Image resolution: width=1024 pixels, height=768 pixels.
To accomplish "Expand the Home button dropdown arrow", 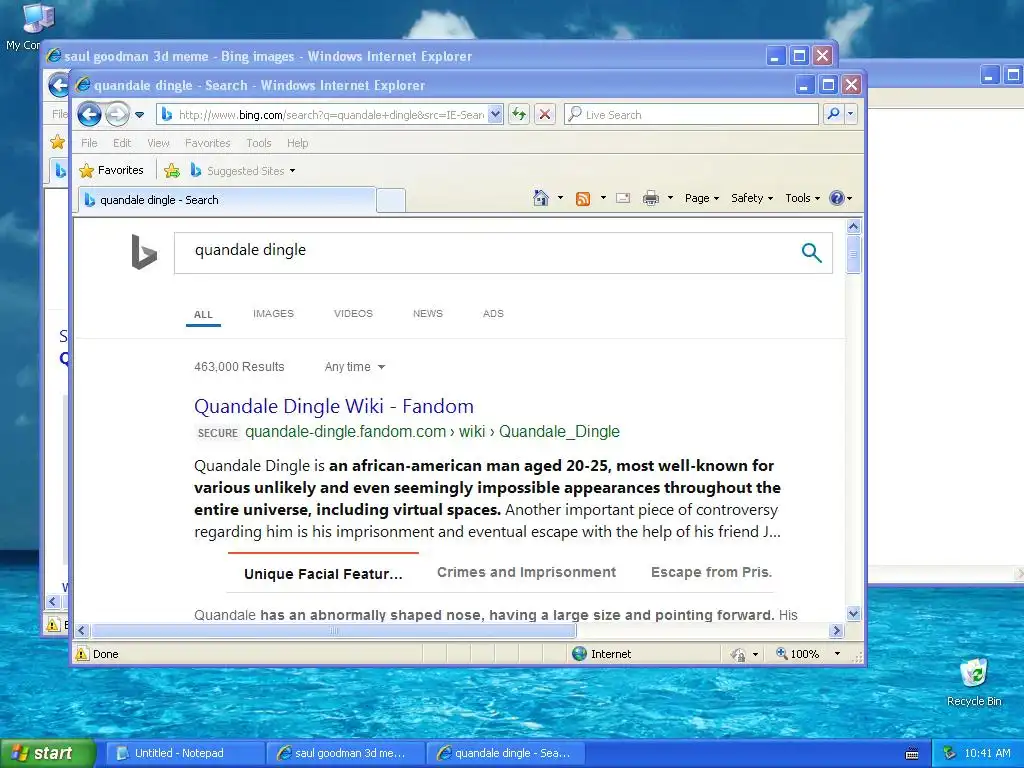I will (x=560, y=198).
